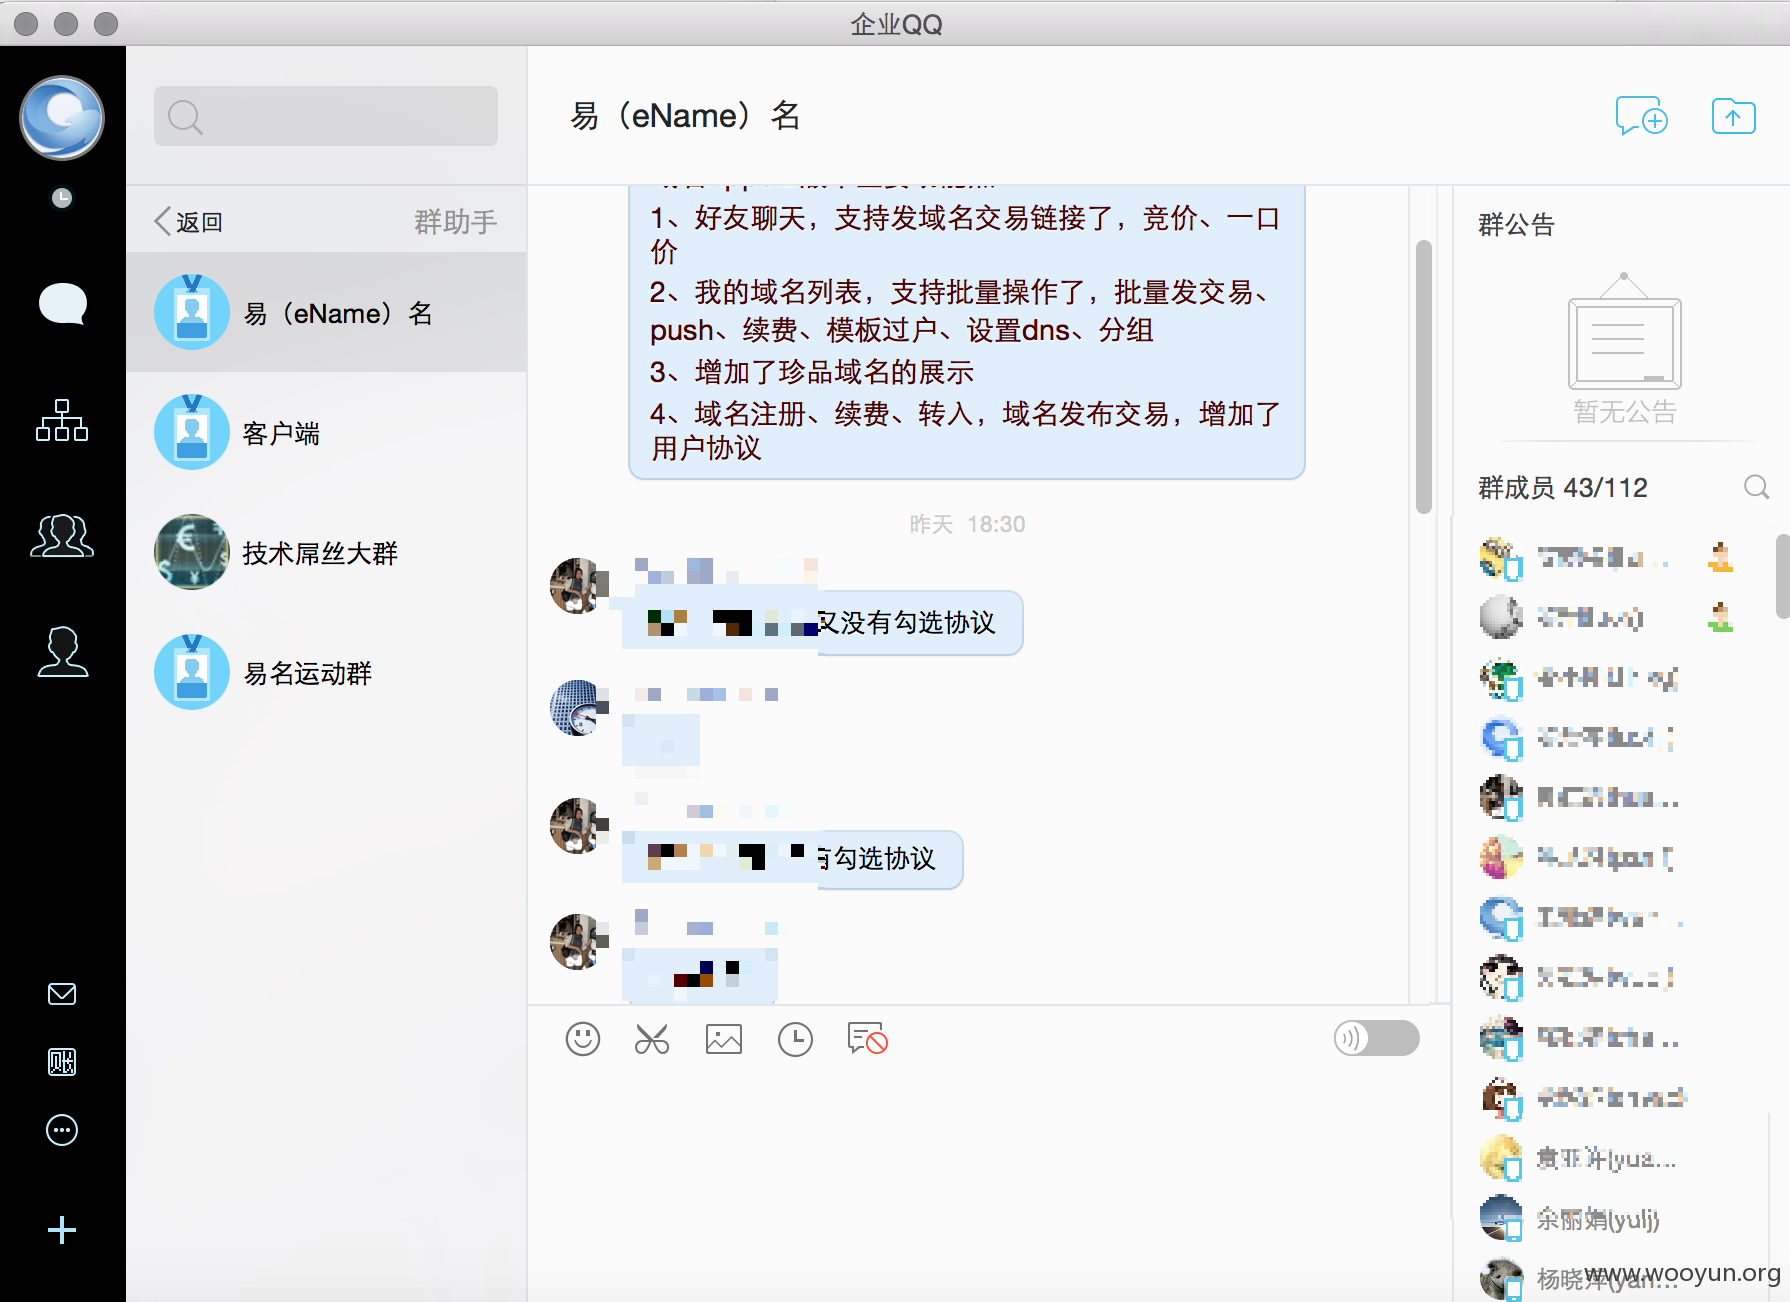
Task: Toggle the voice mode switch
Action: [x=1377, y=1038]
